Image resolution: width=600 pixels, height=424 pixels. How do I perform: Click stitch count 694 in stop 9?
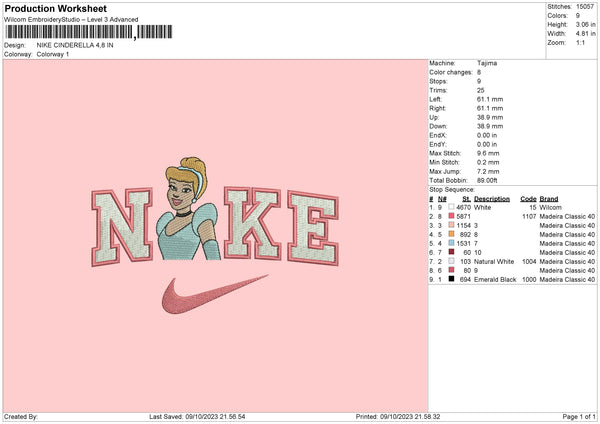click(465, 279)
